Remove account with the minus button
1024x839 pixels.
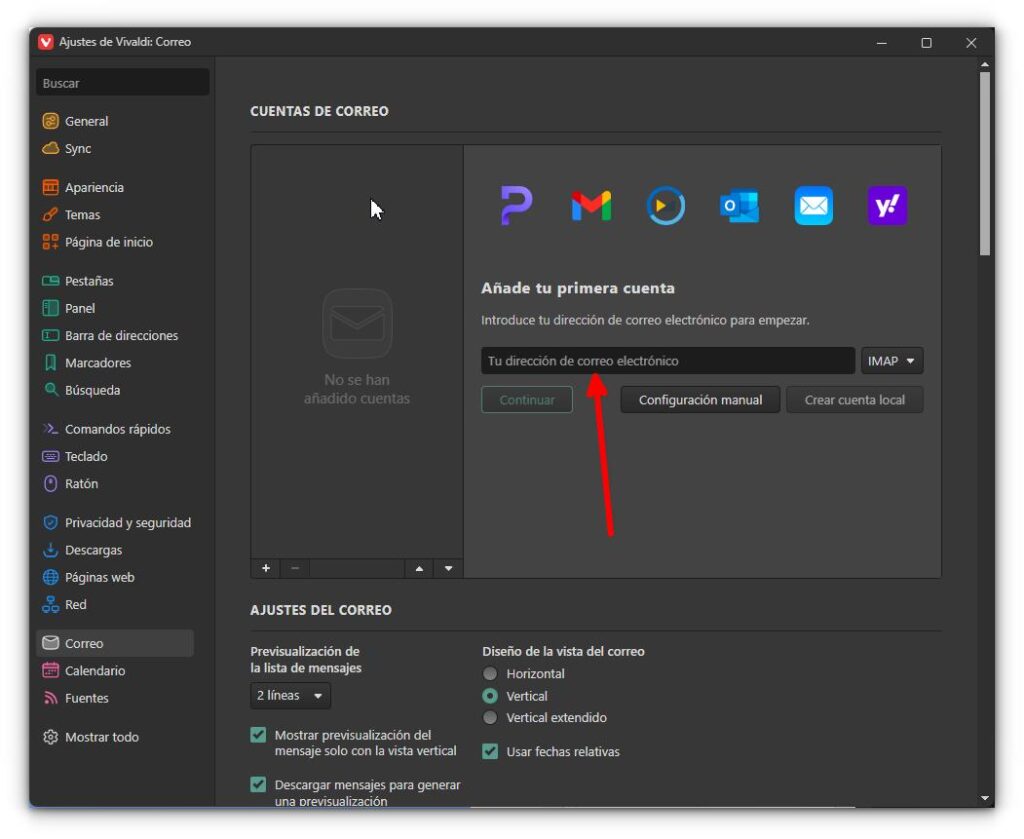click(x=295, y=568)
